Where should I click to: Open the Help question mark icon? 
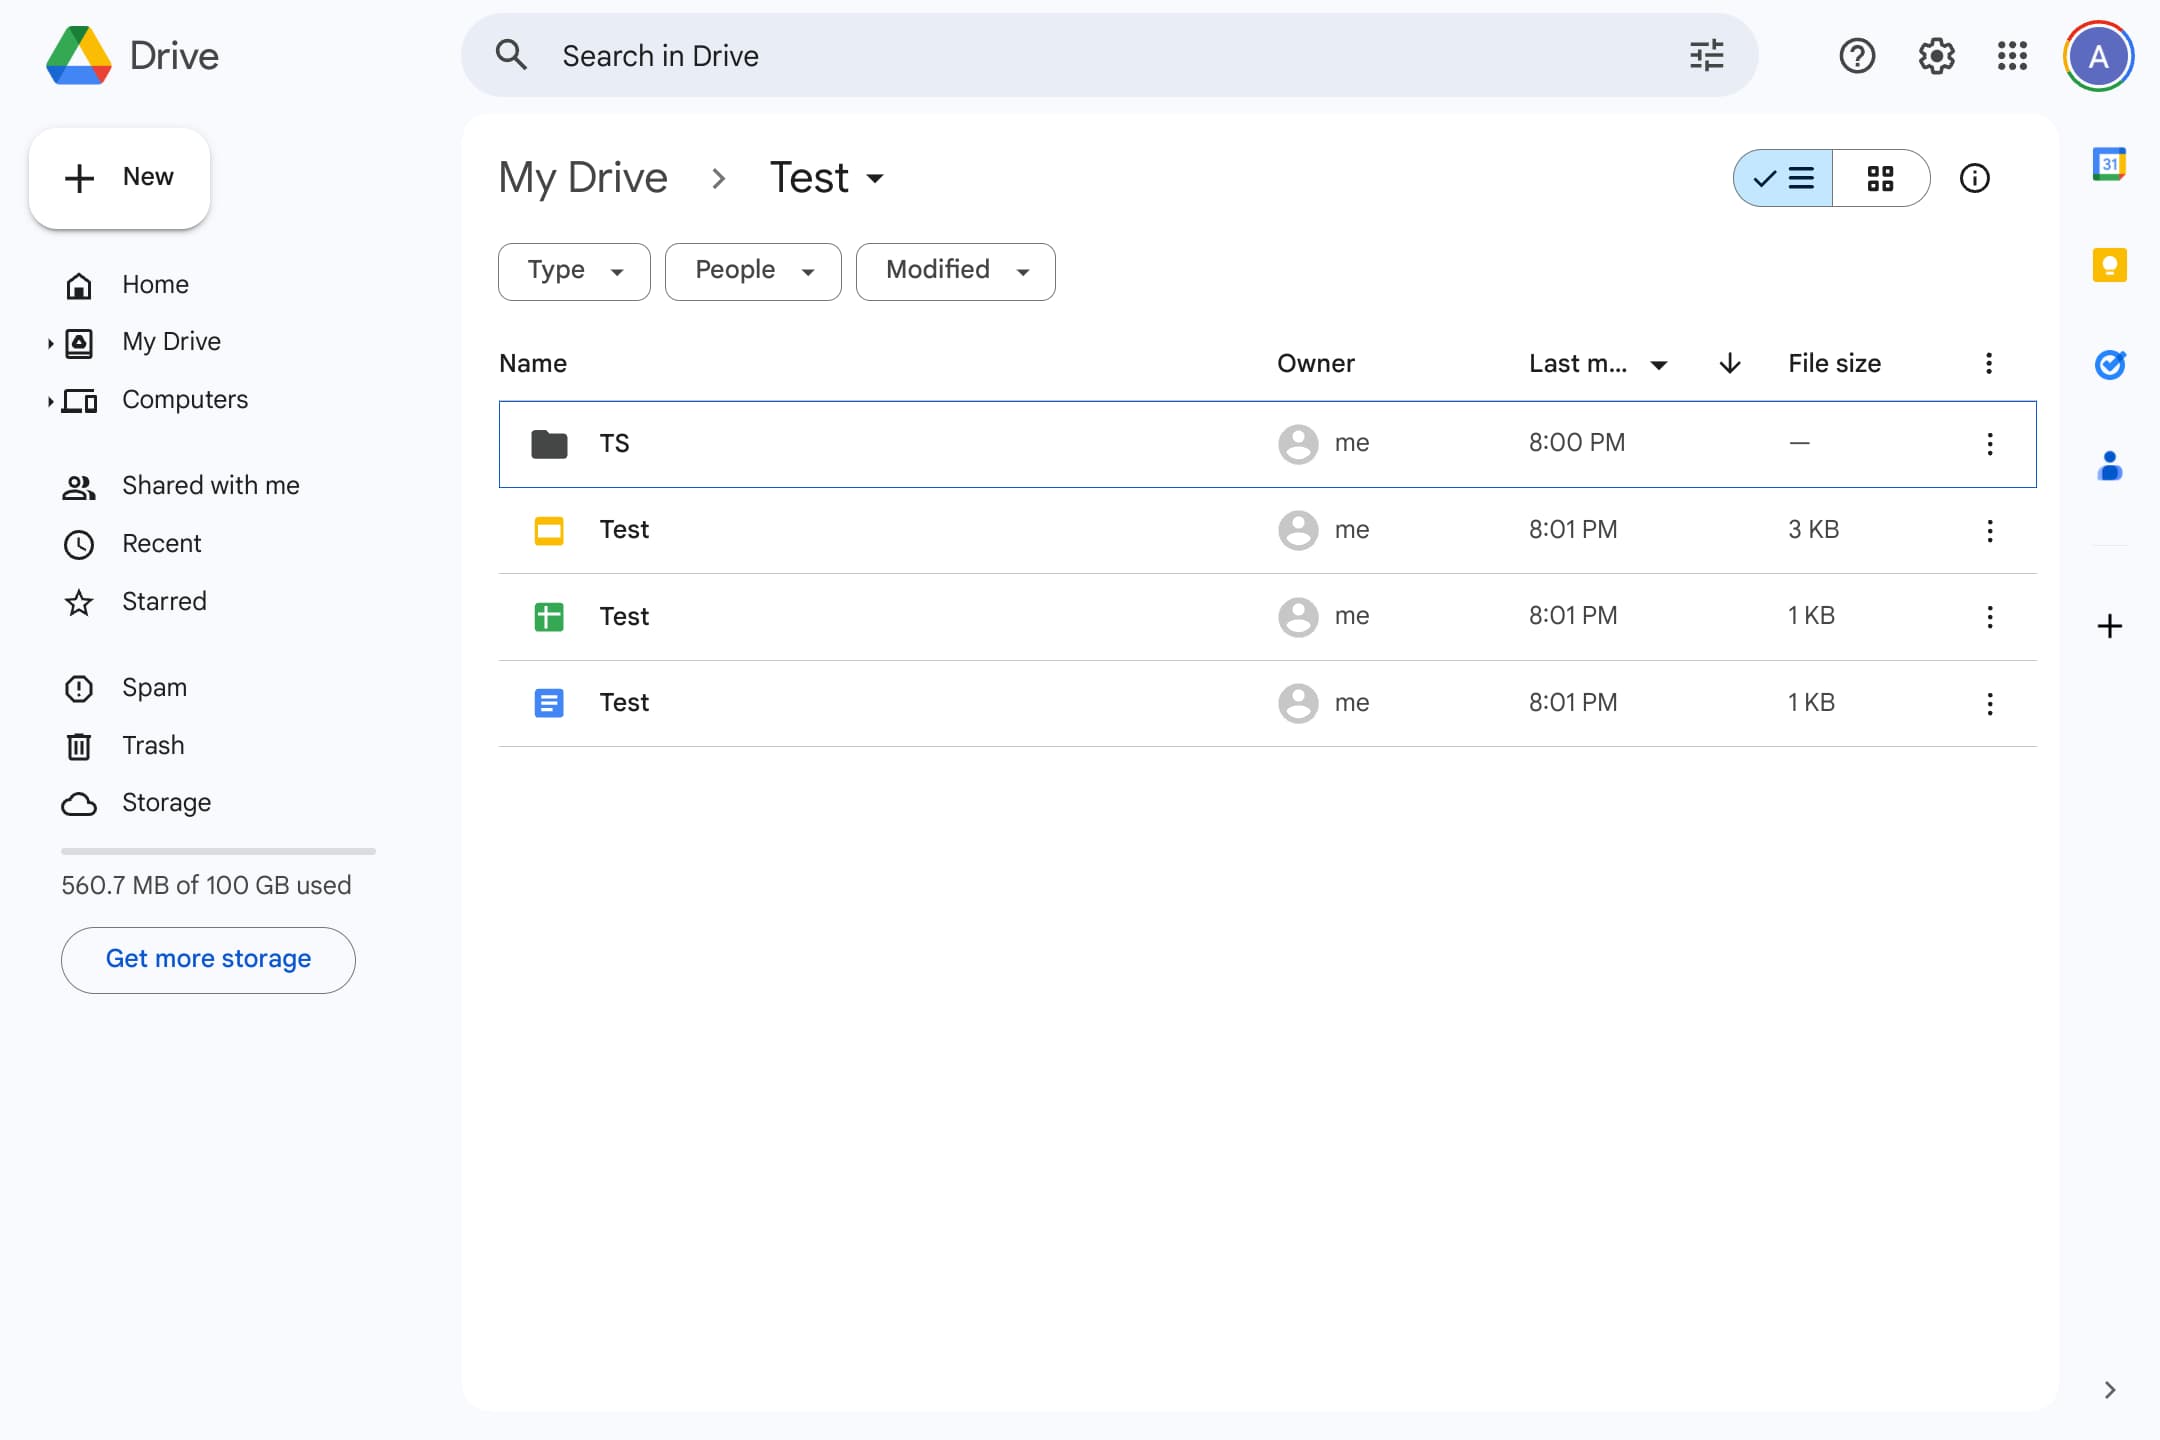(x=1857, y=55)
